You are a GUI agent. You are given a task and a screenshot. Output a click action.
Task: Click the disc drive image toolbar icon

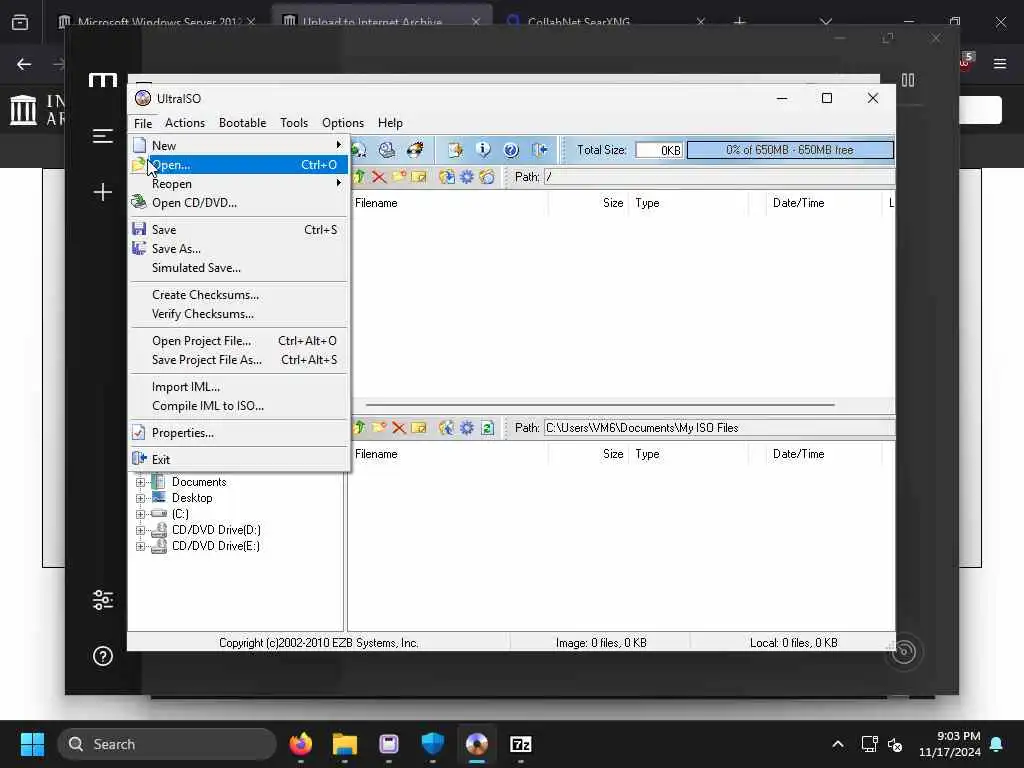387,150
